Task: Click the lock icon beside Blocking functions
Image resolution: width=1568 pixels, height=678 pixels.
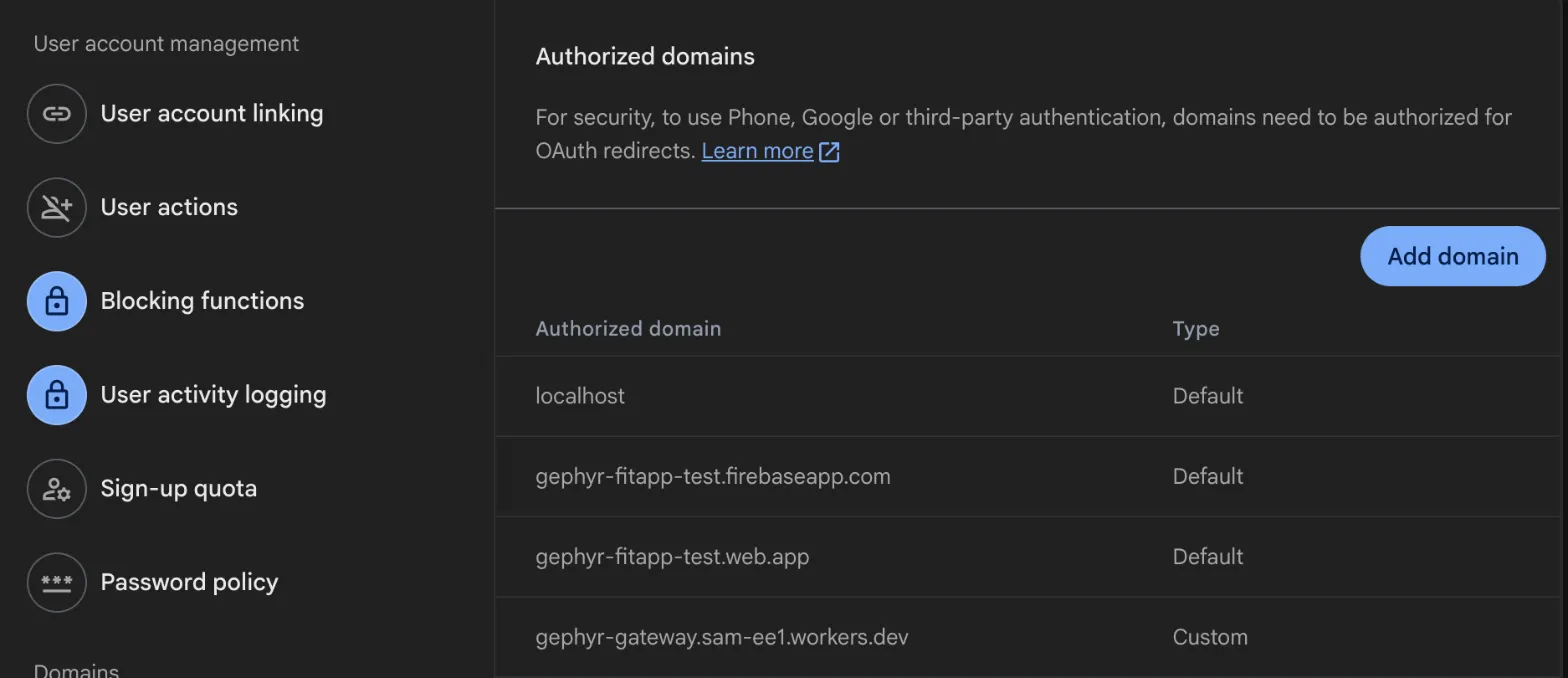Action: [57, 301]
